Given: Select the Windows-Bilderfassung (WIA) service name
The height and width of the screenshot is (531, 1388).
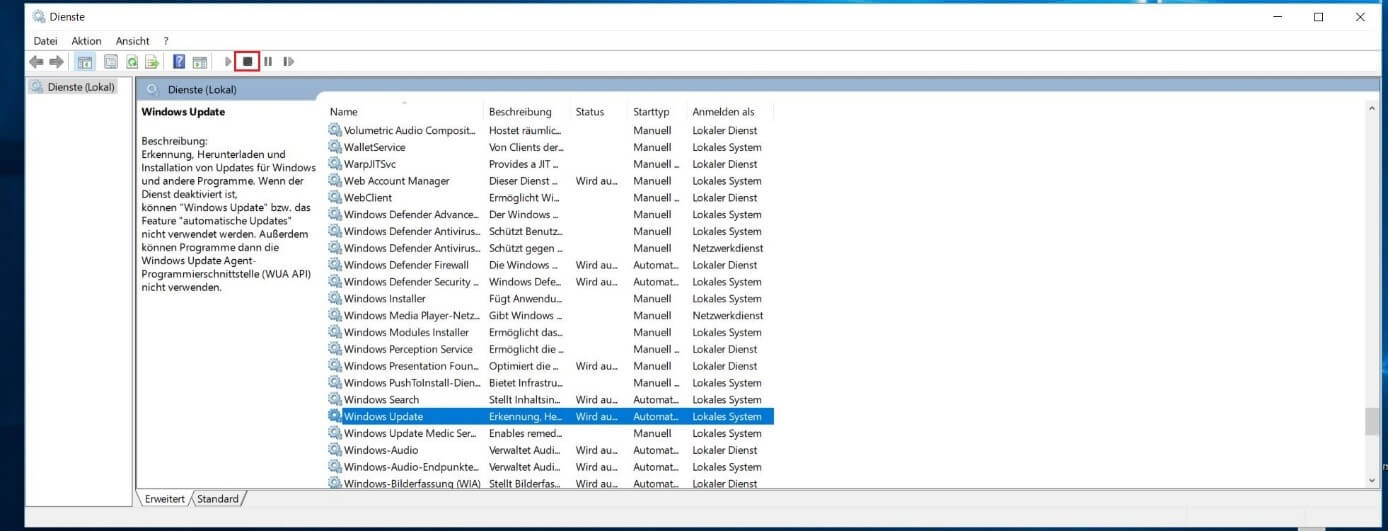Looking at the screenshot, I should click(x=412, y=484).
